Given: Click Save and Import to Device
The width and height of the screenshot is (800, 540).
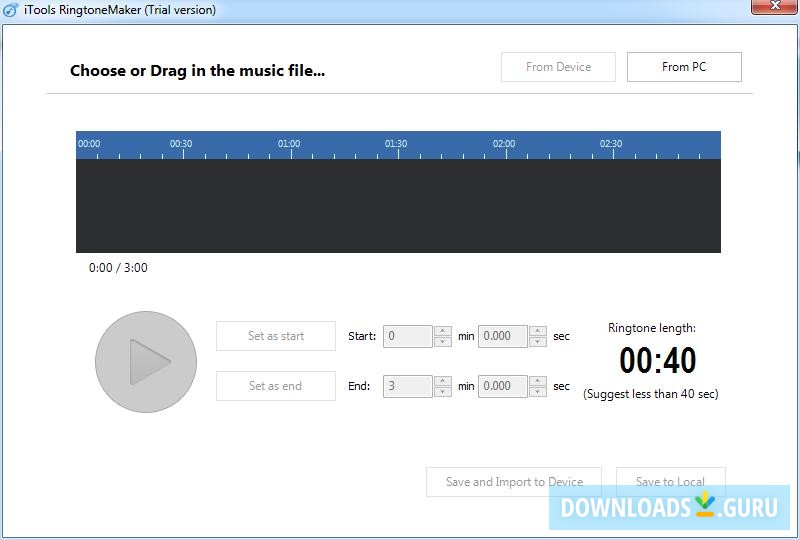Looking at the screenshot, I should (514, 482).
